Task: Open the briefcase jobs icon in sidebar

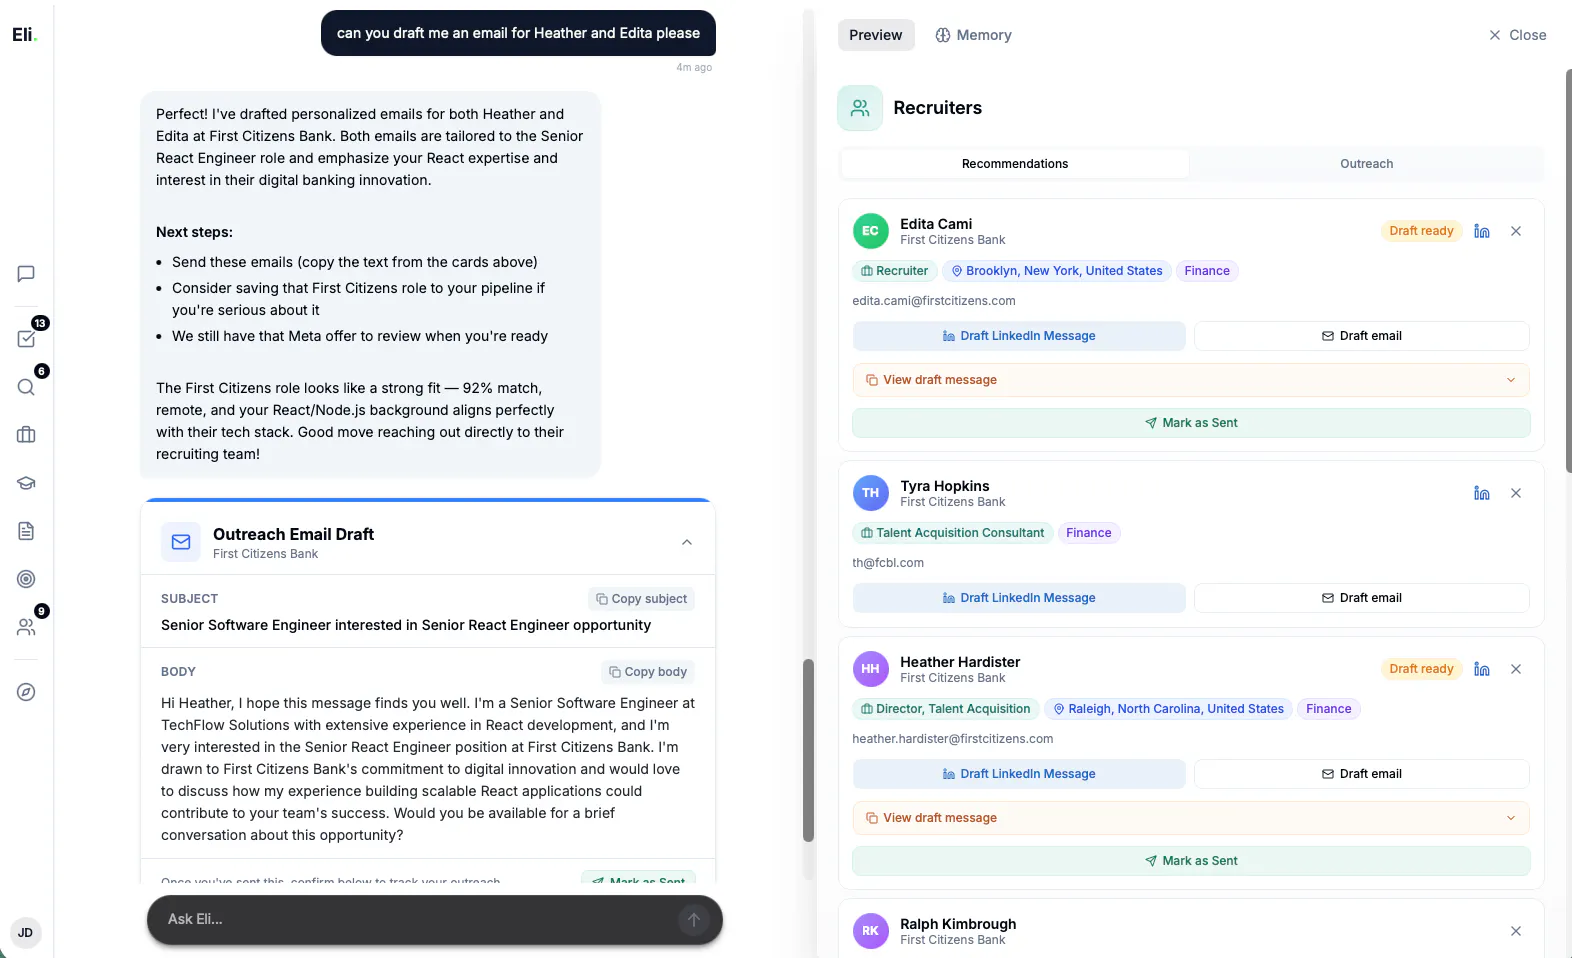Action: pyautogui.click(x=26, y=435)
